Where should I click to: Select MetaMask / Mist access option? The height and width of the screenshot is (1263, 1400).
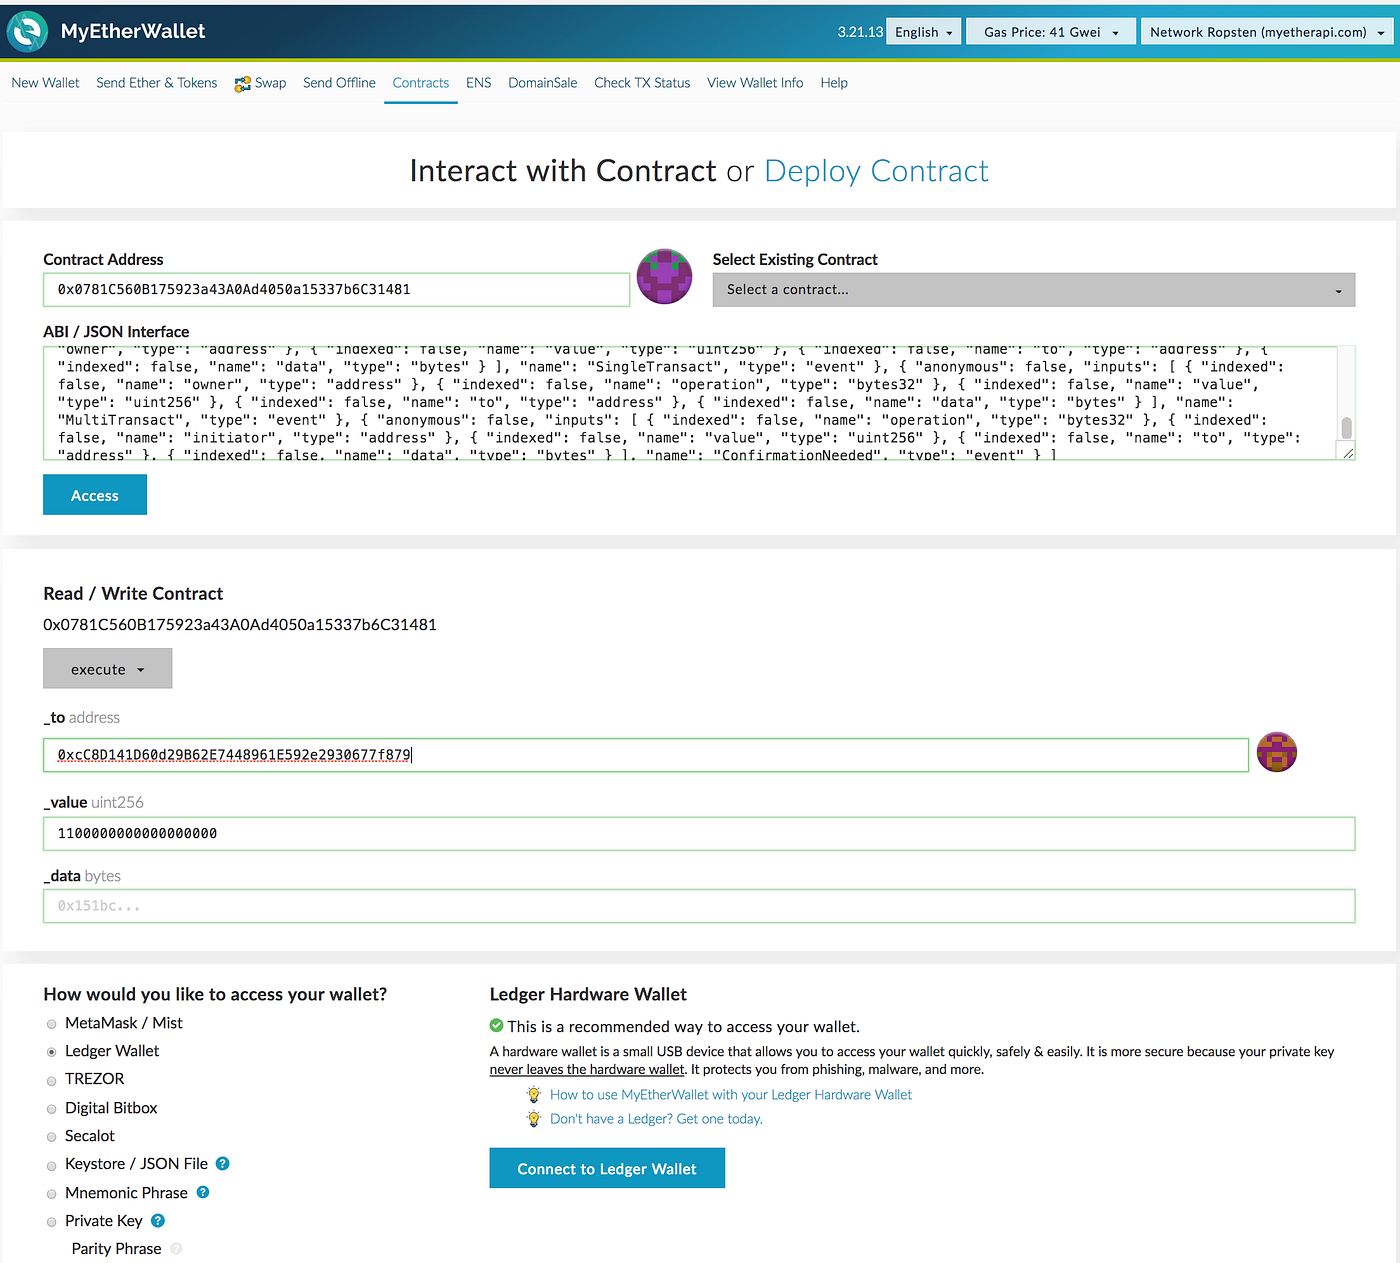[52, 1024]
